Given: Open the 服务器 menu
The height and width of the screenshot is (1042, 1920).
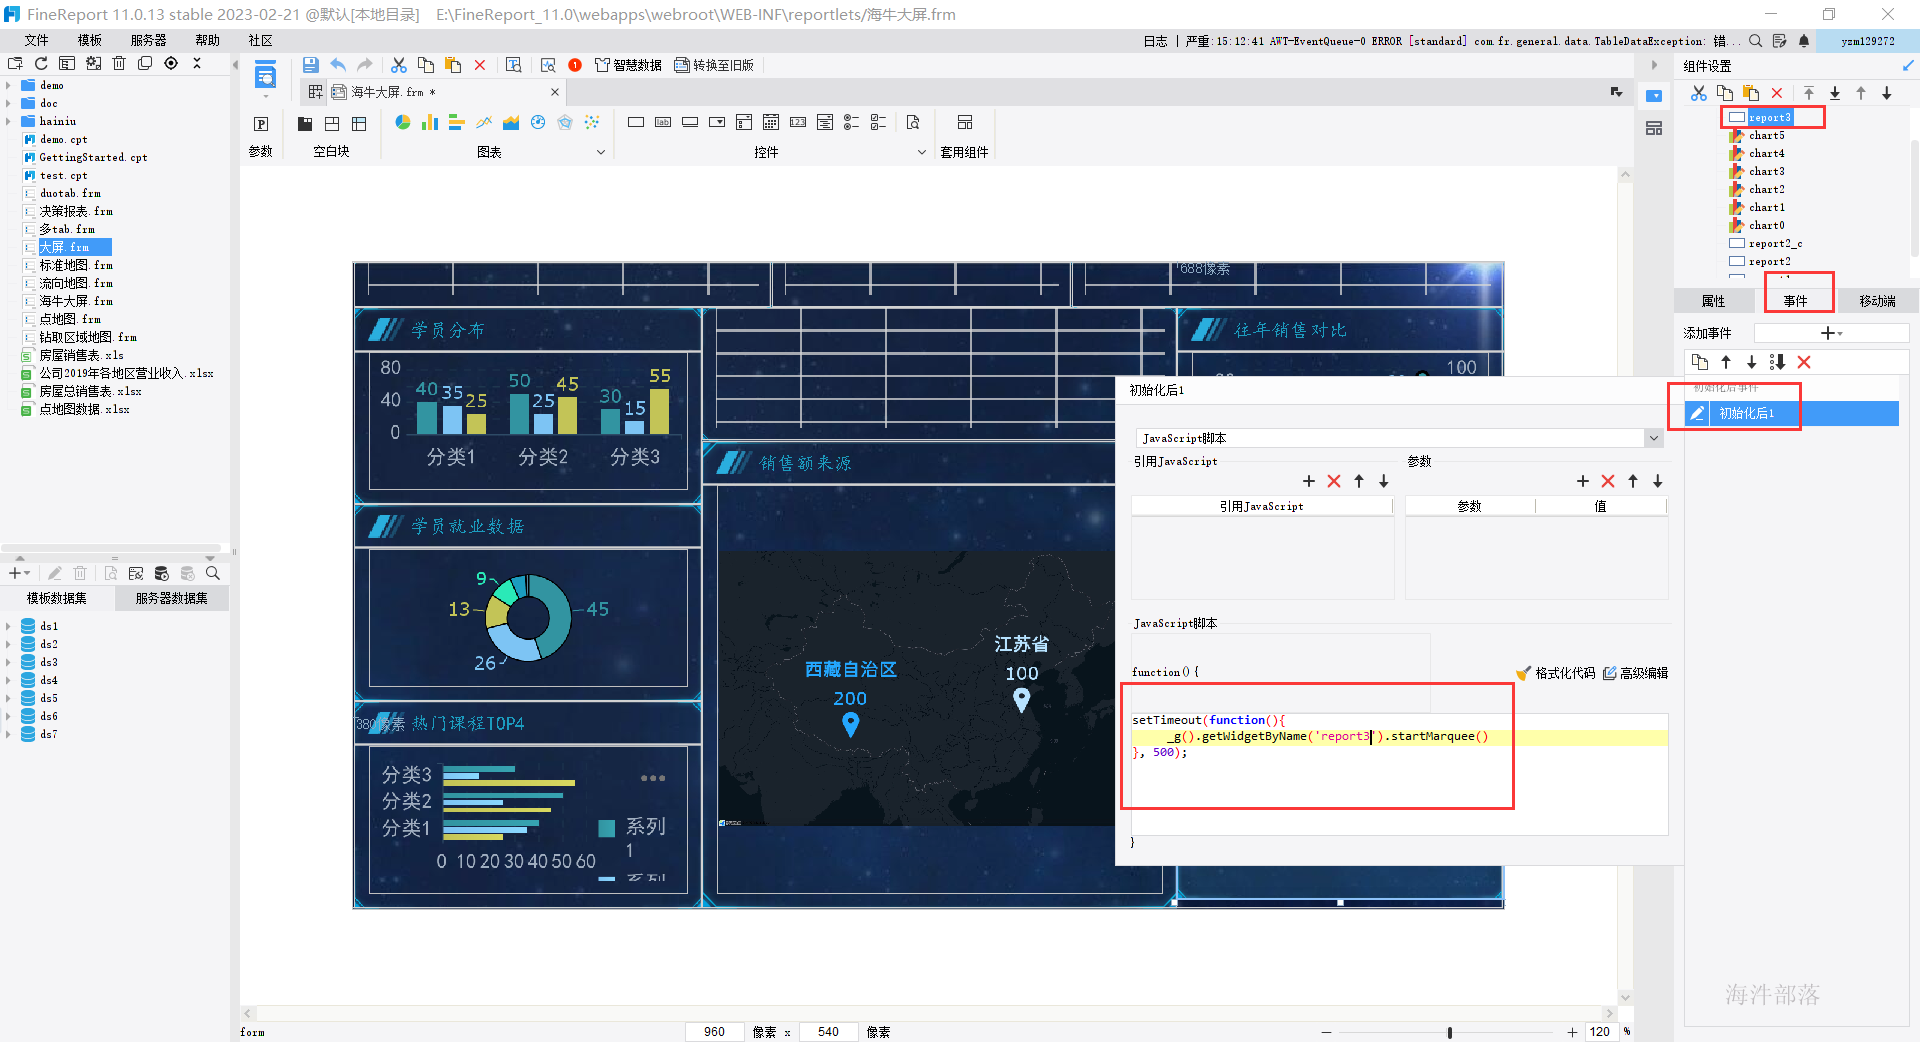Looking at the screenshot, I should coord(148,40).
